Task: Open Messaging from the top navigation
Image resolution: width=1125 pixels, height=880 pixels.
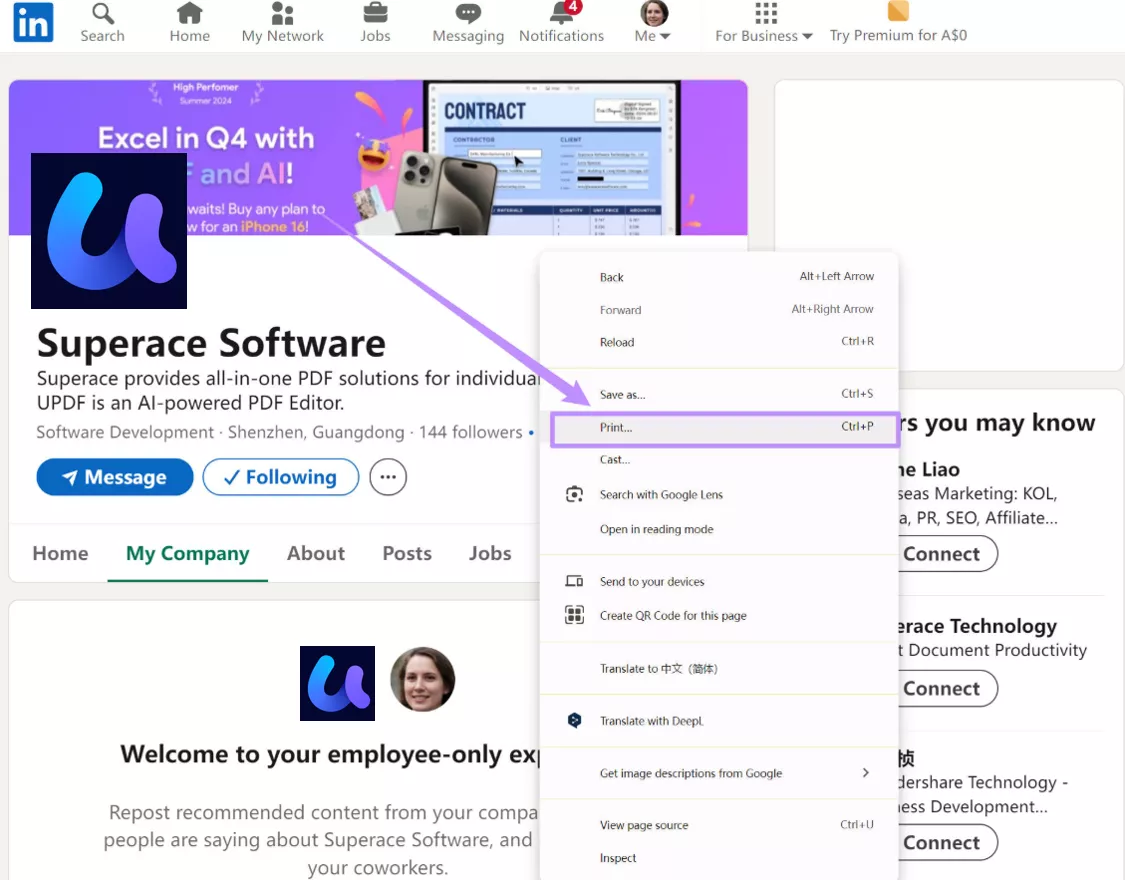Action: click(466, 15)
